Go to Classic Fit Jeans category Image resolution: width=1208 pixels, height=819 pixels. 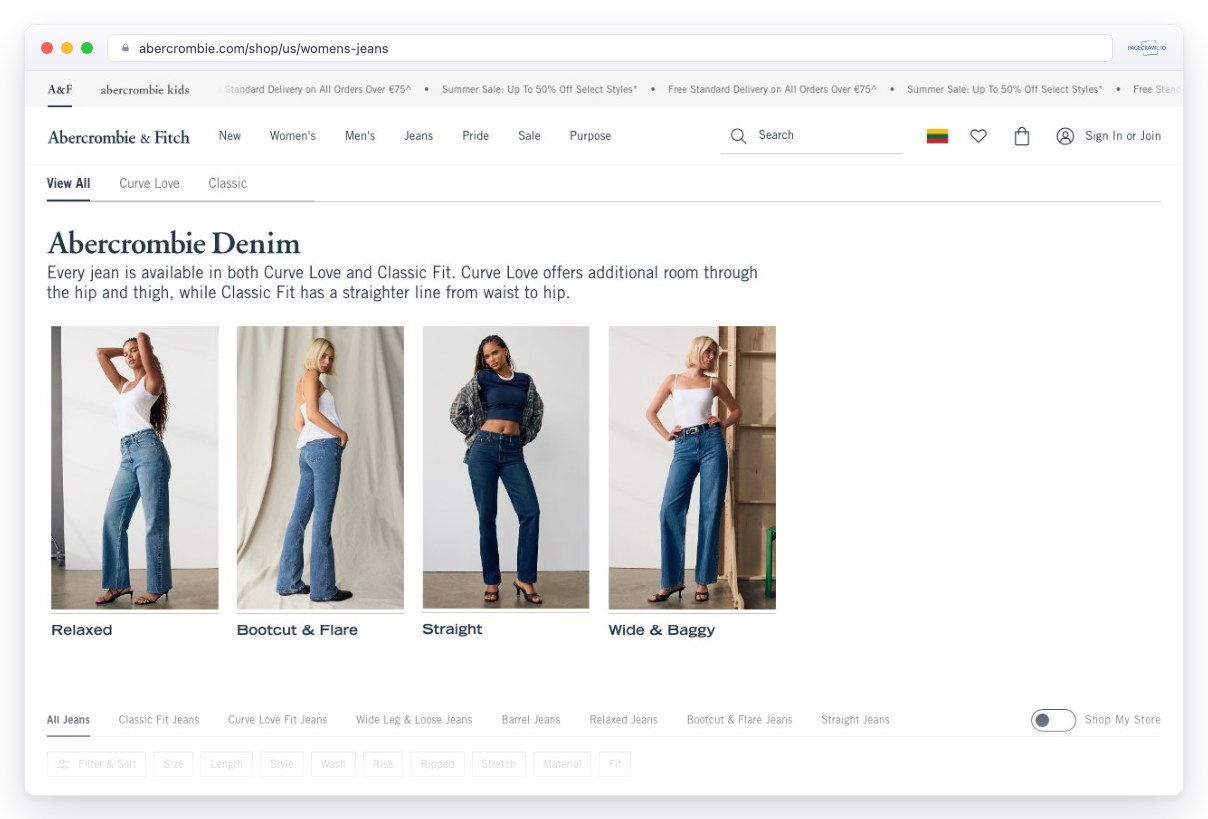159,720
